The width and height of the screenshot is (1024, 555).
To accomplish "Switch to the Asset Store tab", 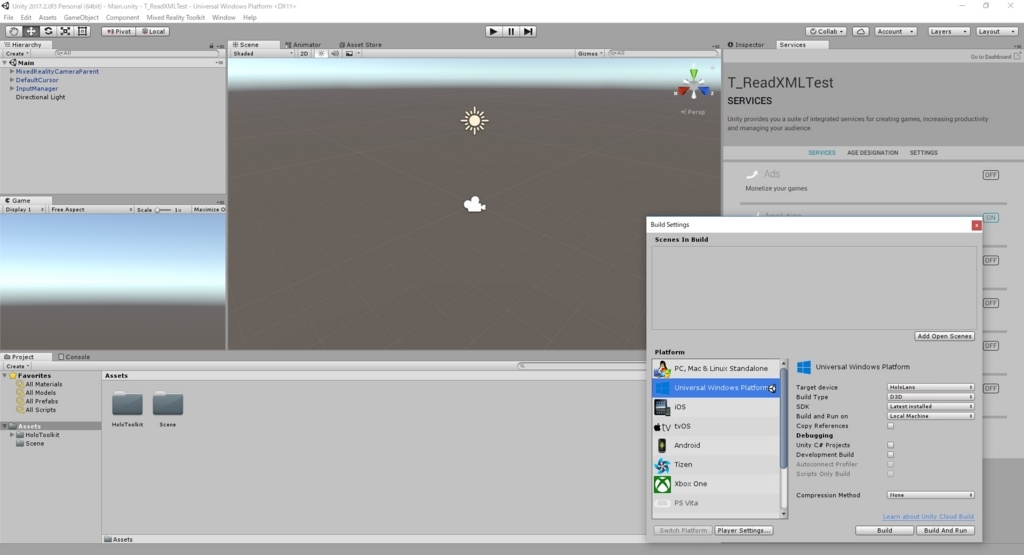I will [x=360, y=45].
